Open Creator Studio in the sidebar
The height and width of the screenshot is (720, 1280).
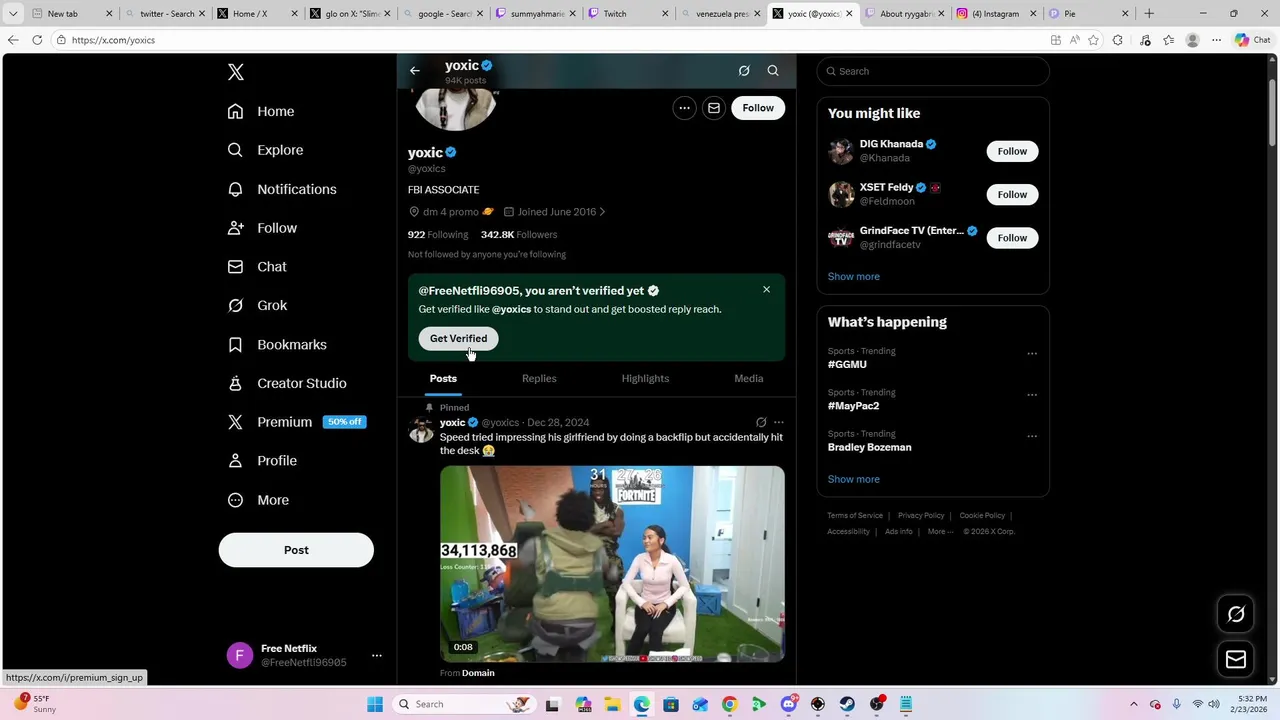(287, 383)
